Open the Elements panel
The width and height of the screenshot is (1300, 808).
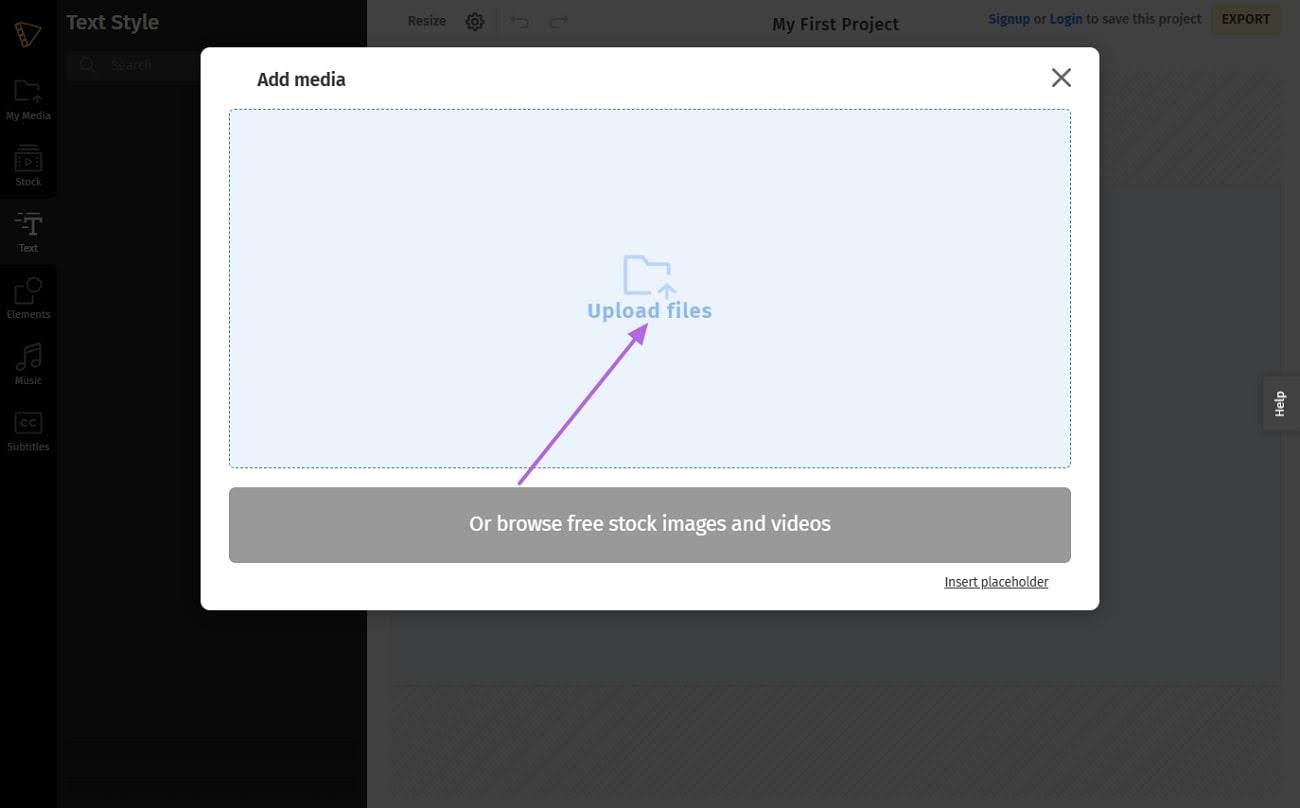point(28,298)
